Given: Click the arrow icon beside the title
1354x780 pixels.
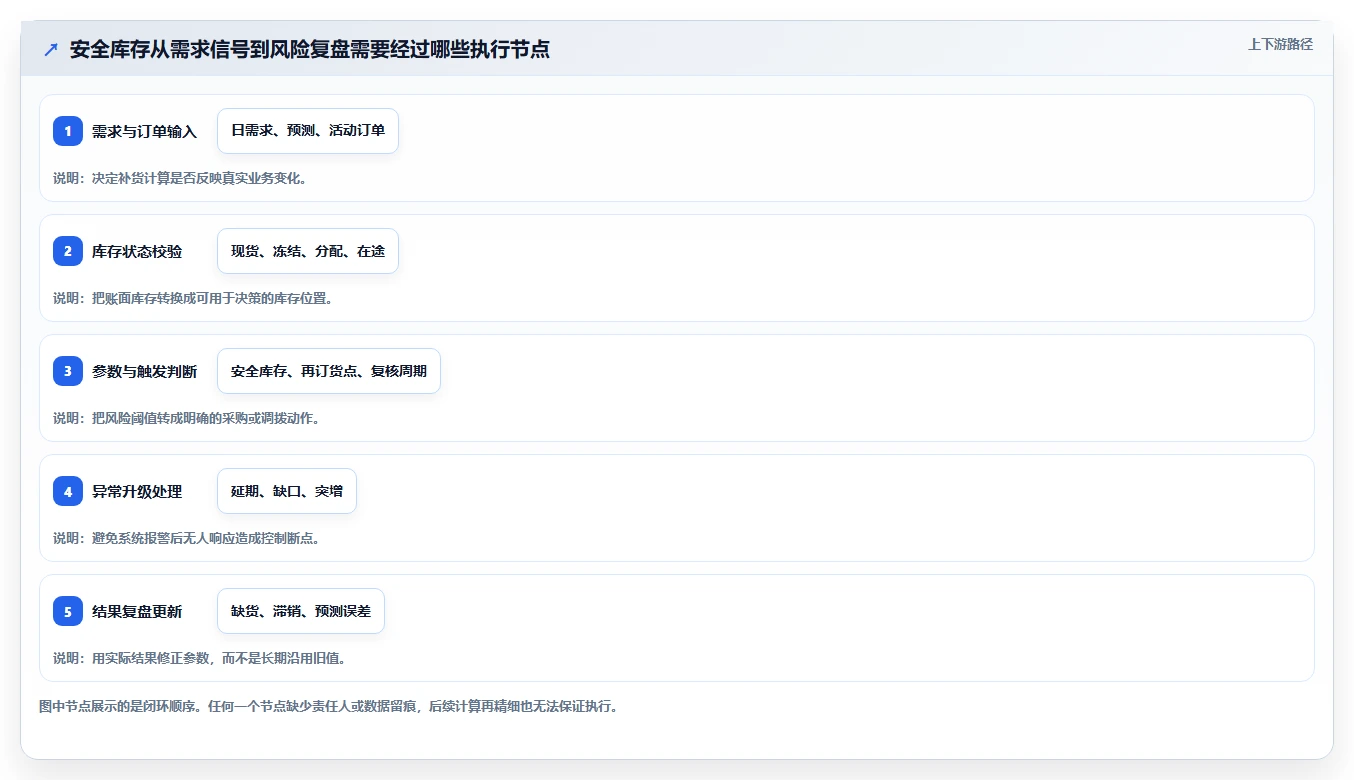Looking at the screenshot, I should (x=51, y=49).
